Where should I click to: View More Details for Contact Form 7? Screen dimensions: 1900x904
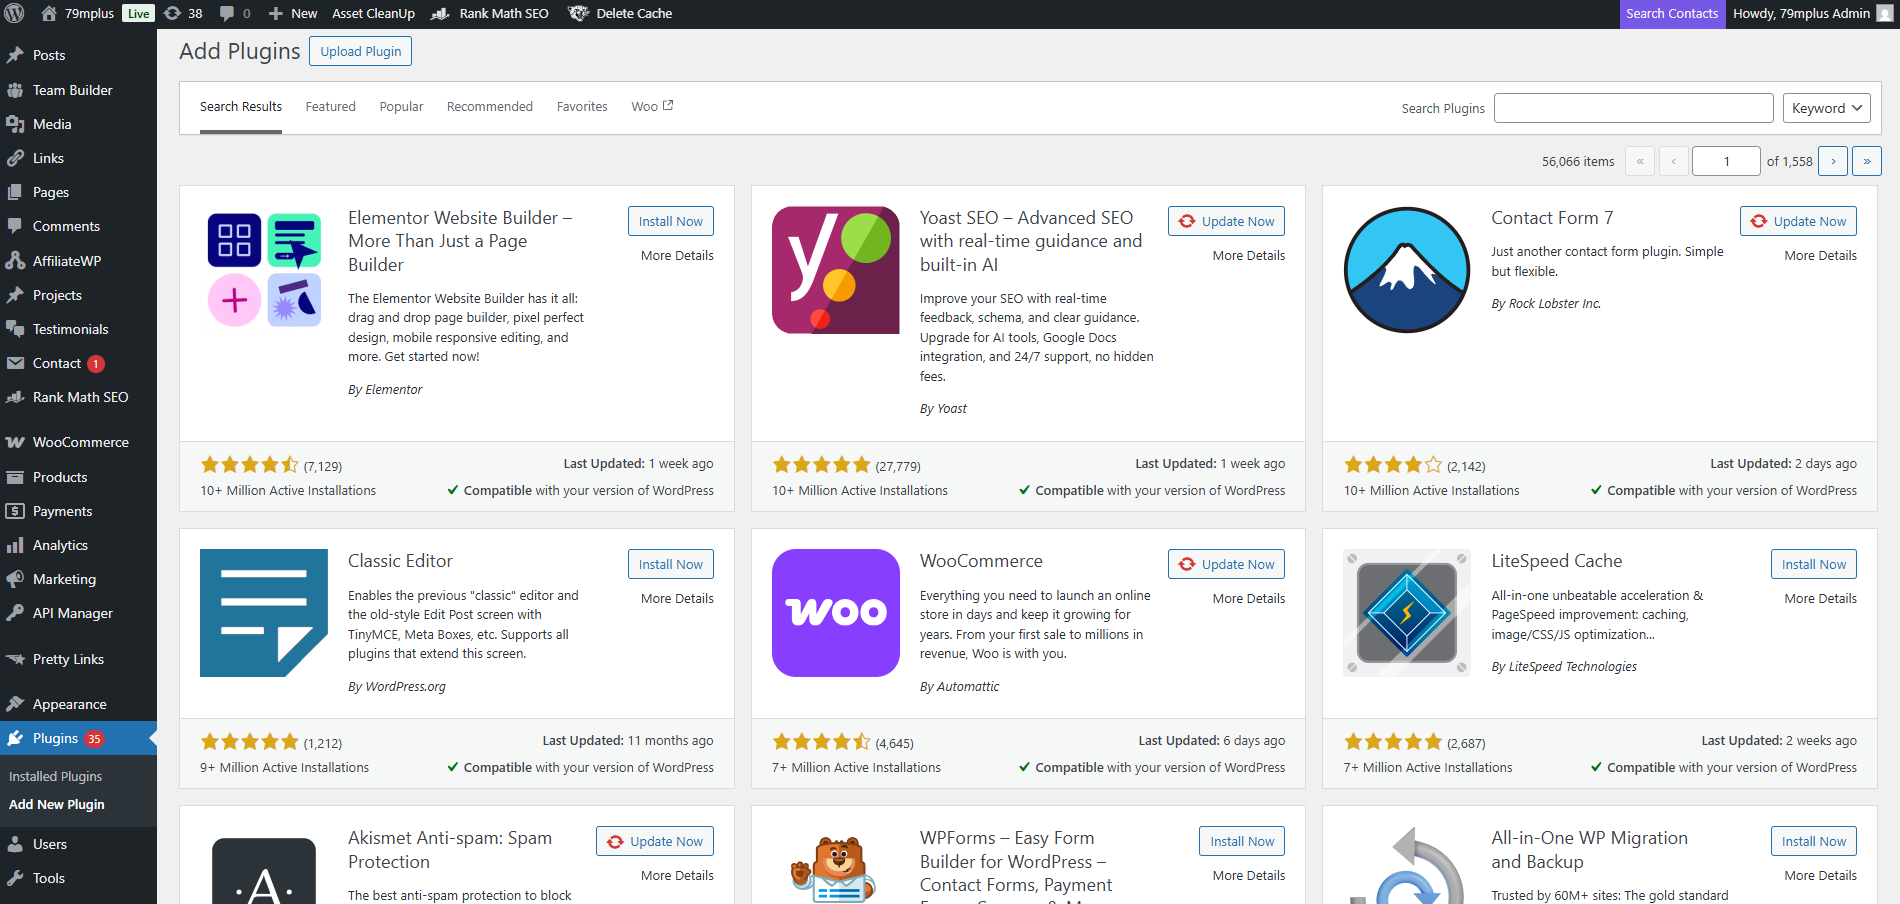[x=1820, y=255]
